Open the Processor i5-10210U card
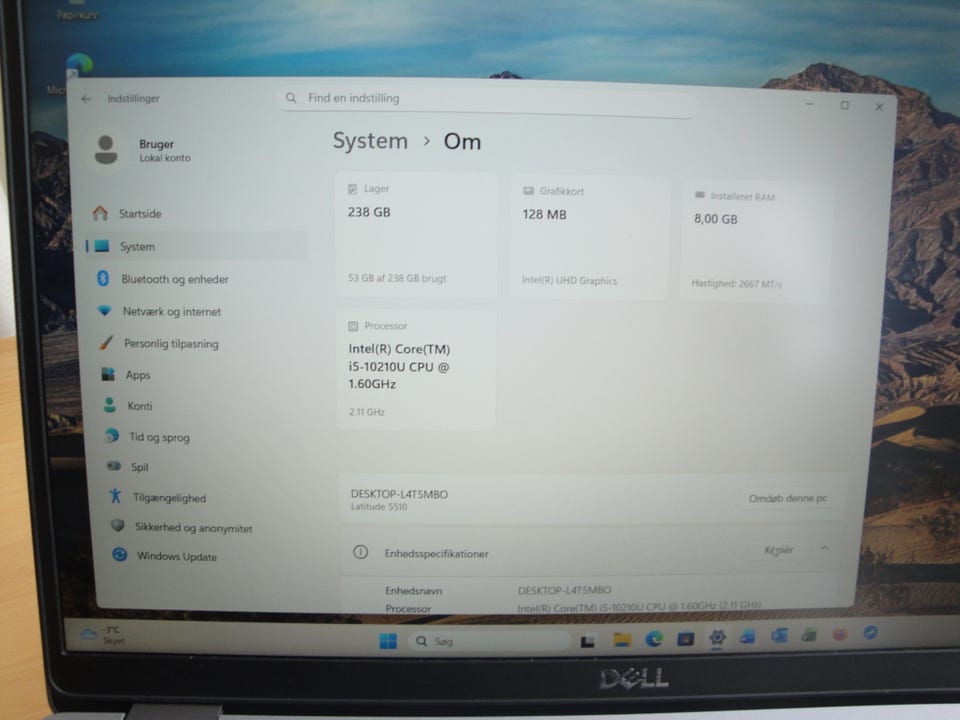960x720 pixels. pyautogui.click(x=416, y=370)
